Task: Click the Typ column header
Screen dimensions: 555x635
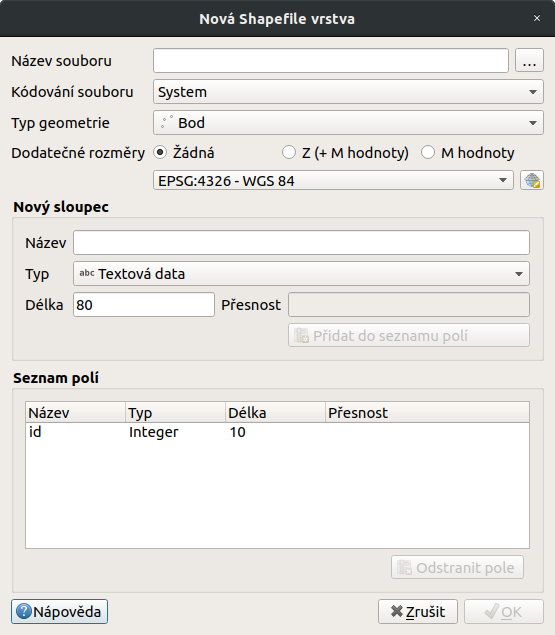Action: [x=175, y=413]
